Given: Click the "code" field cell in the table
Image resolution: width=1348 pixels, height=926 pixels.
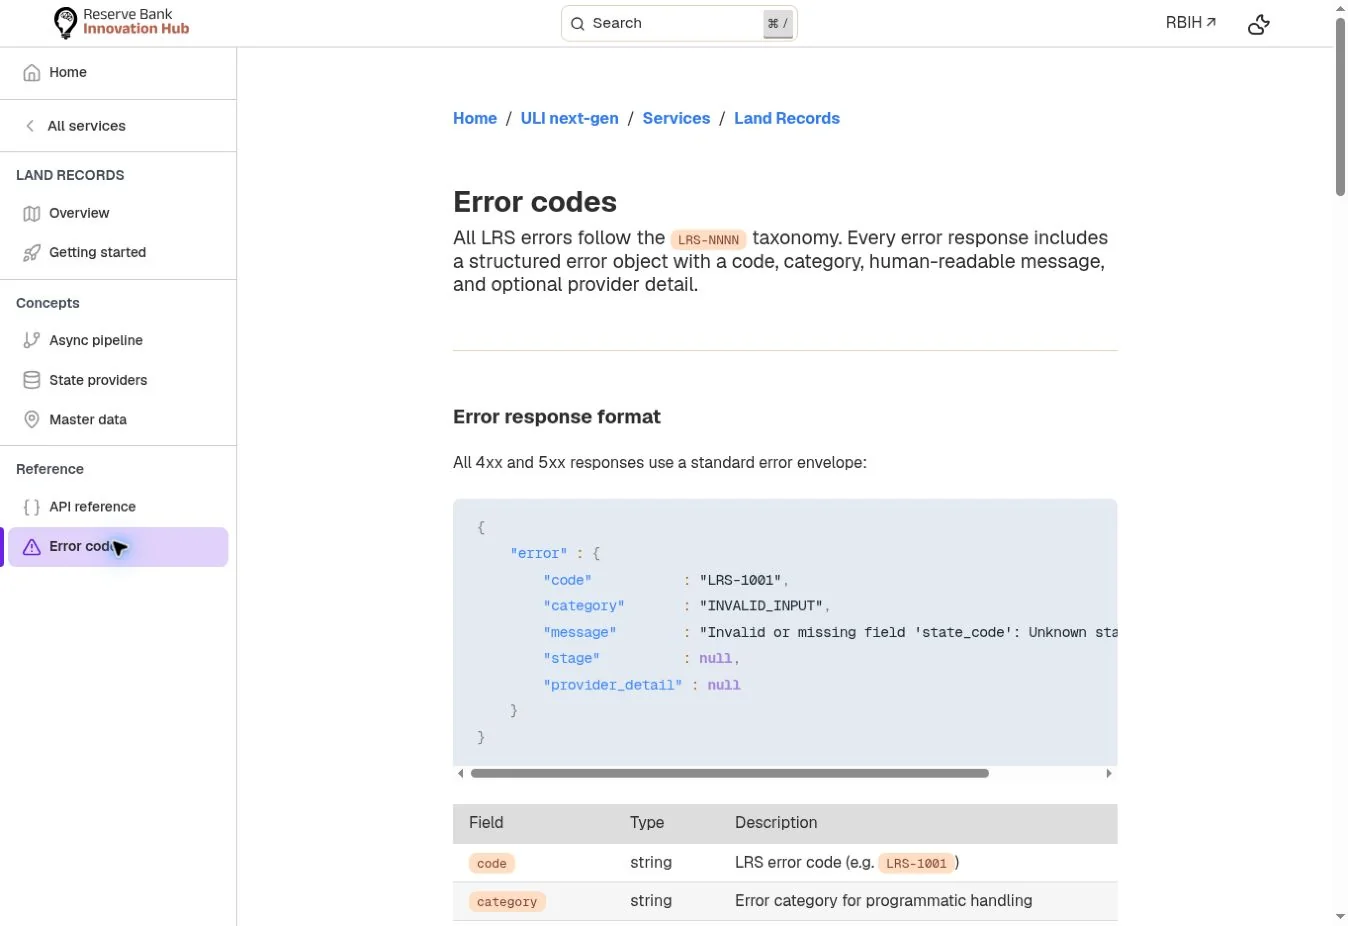Looking at the screenshot, I should click(x=492, y=864).
